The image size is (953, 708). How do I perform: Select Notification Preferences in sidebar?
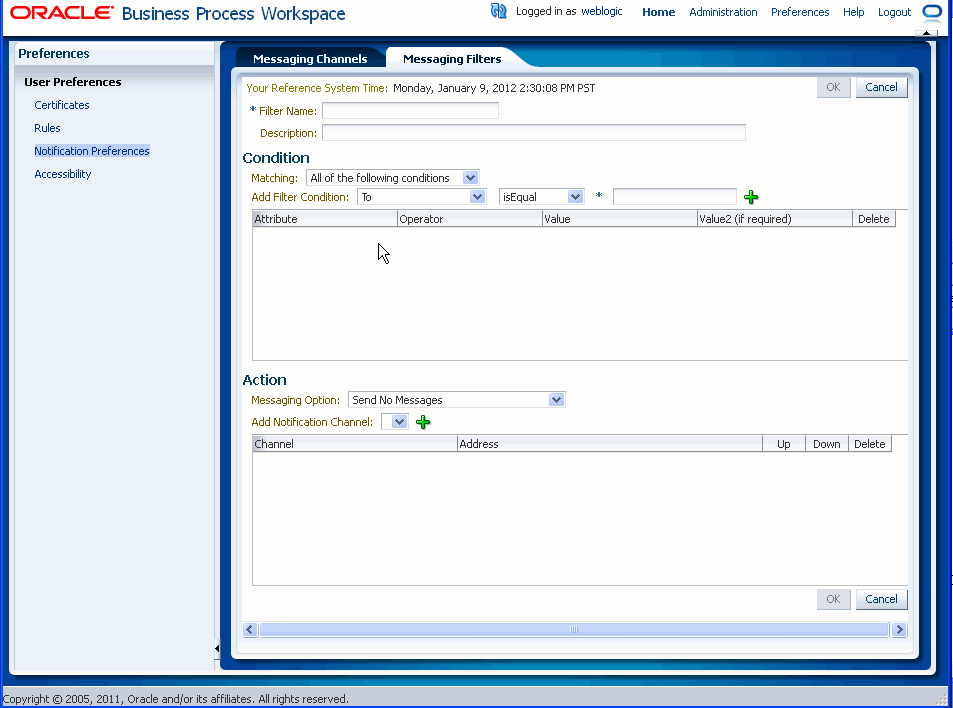[x=92, y=151]
